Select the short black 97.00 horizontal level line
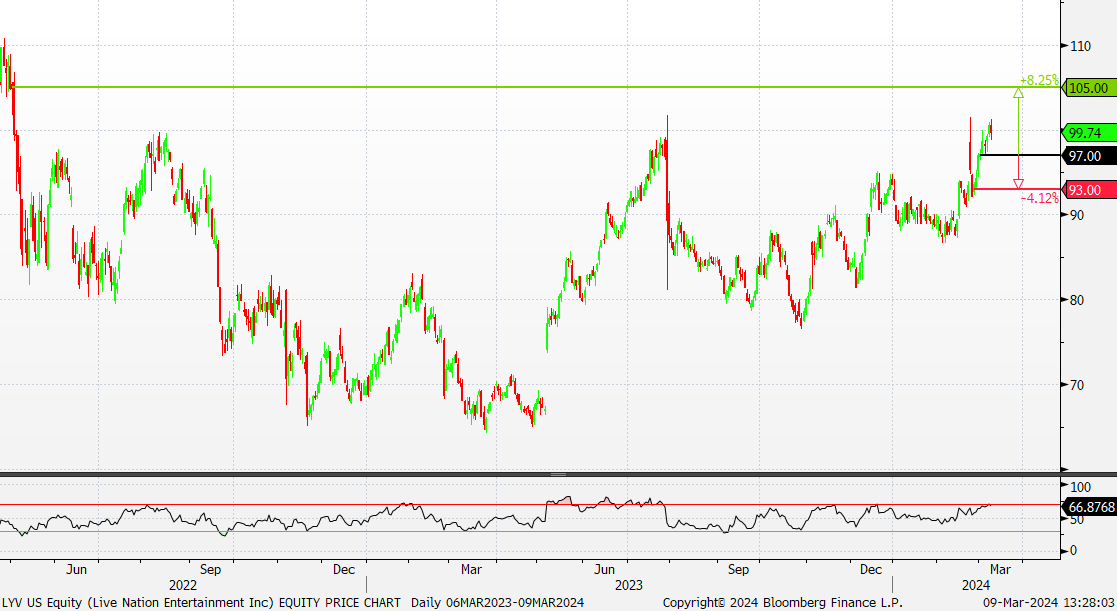The image size is (1117, 611). pos(1020,155)
